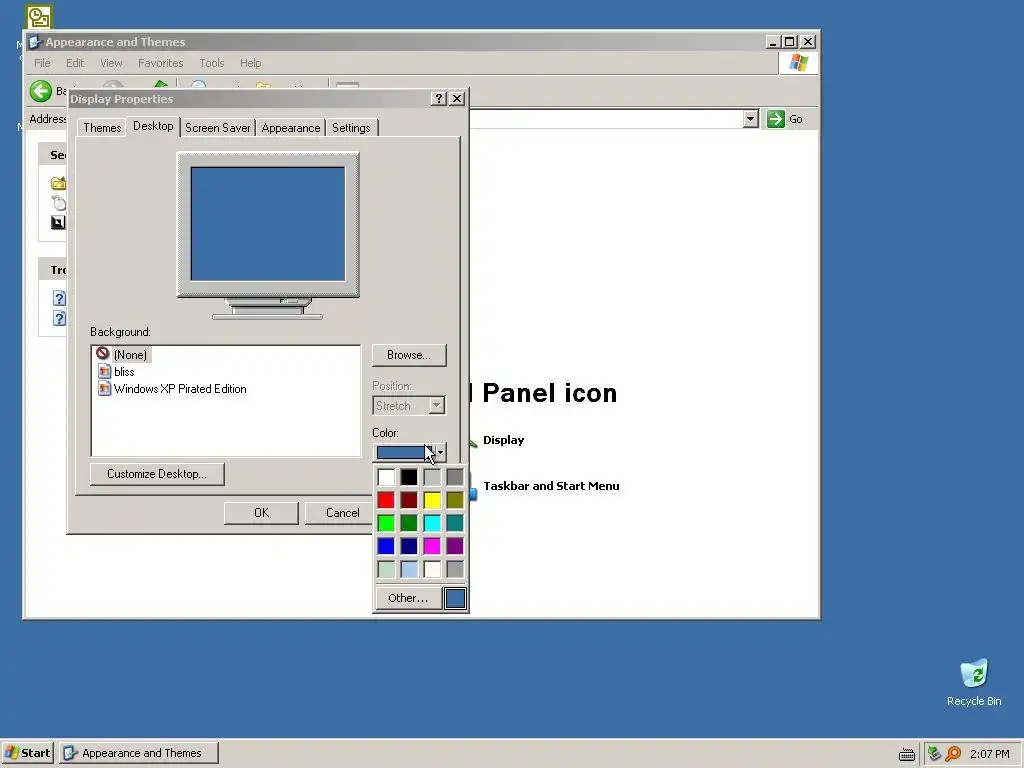Click current custom blue swatch beside Other

[455, 598]
